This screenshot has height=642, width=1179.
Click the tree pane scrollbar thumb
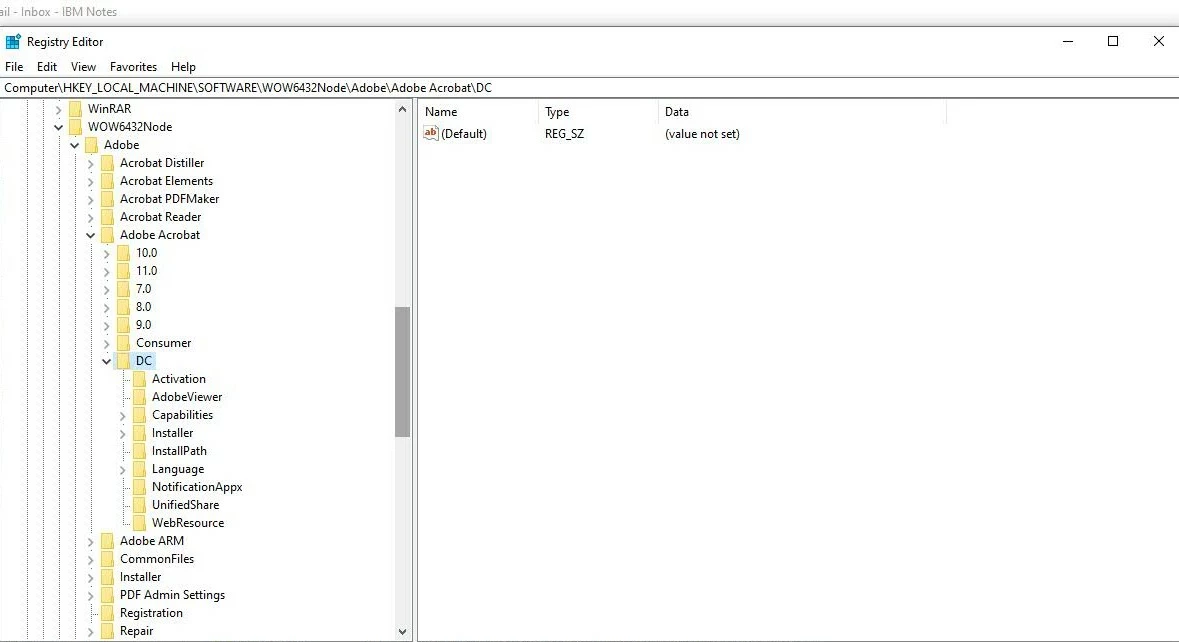coord(402,371)
